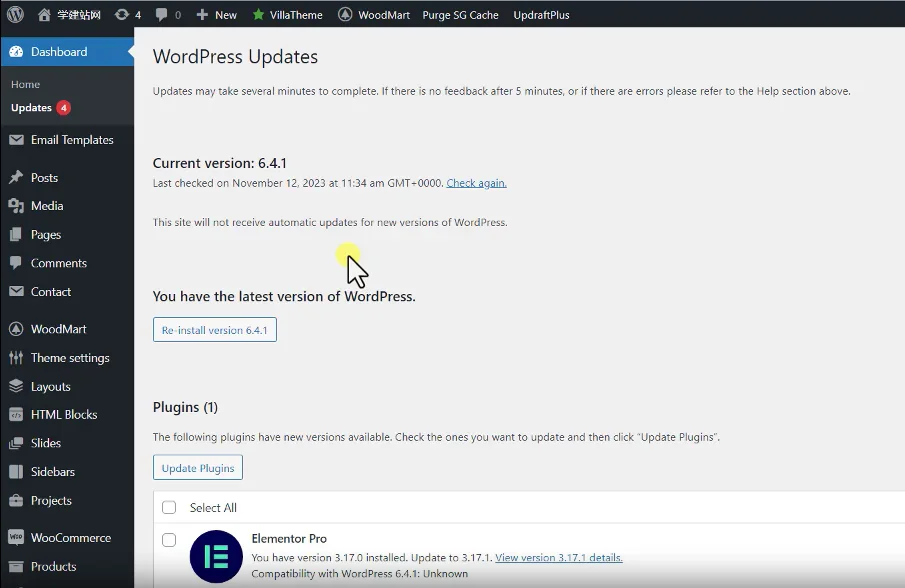Image resolution: width=905 pixels, height=588 pixels.
Task: Click the WoodMart logo icon in admin bar
Action: [345, 14]
